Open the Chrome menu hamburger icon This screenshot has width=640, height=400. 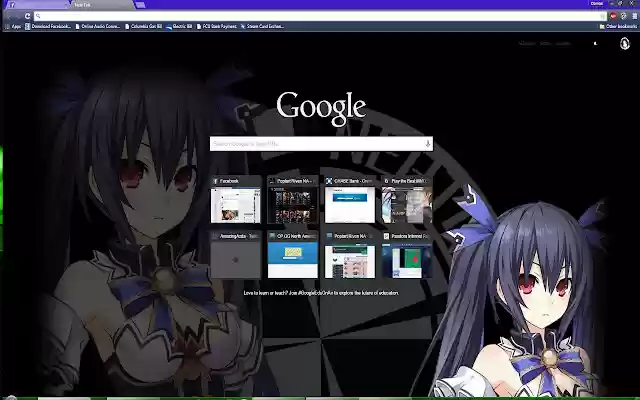(x=635, y=16)
